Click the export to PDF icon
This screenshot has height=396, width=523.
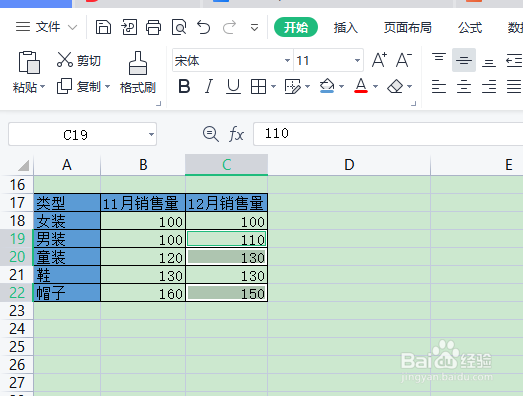point(129,27)
